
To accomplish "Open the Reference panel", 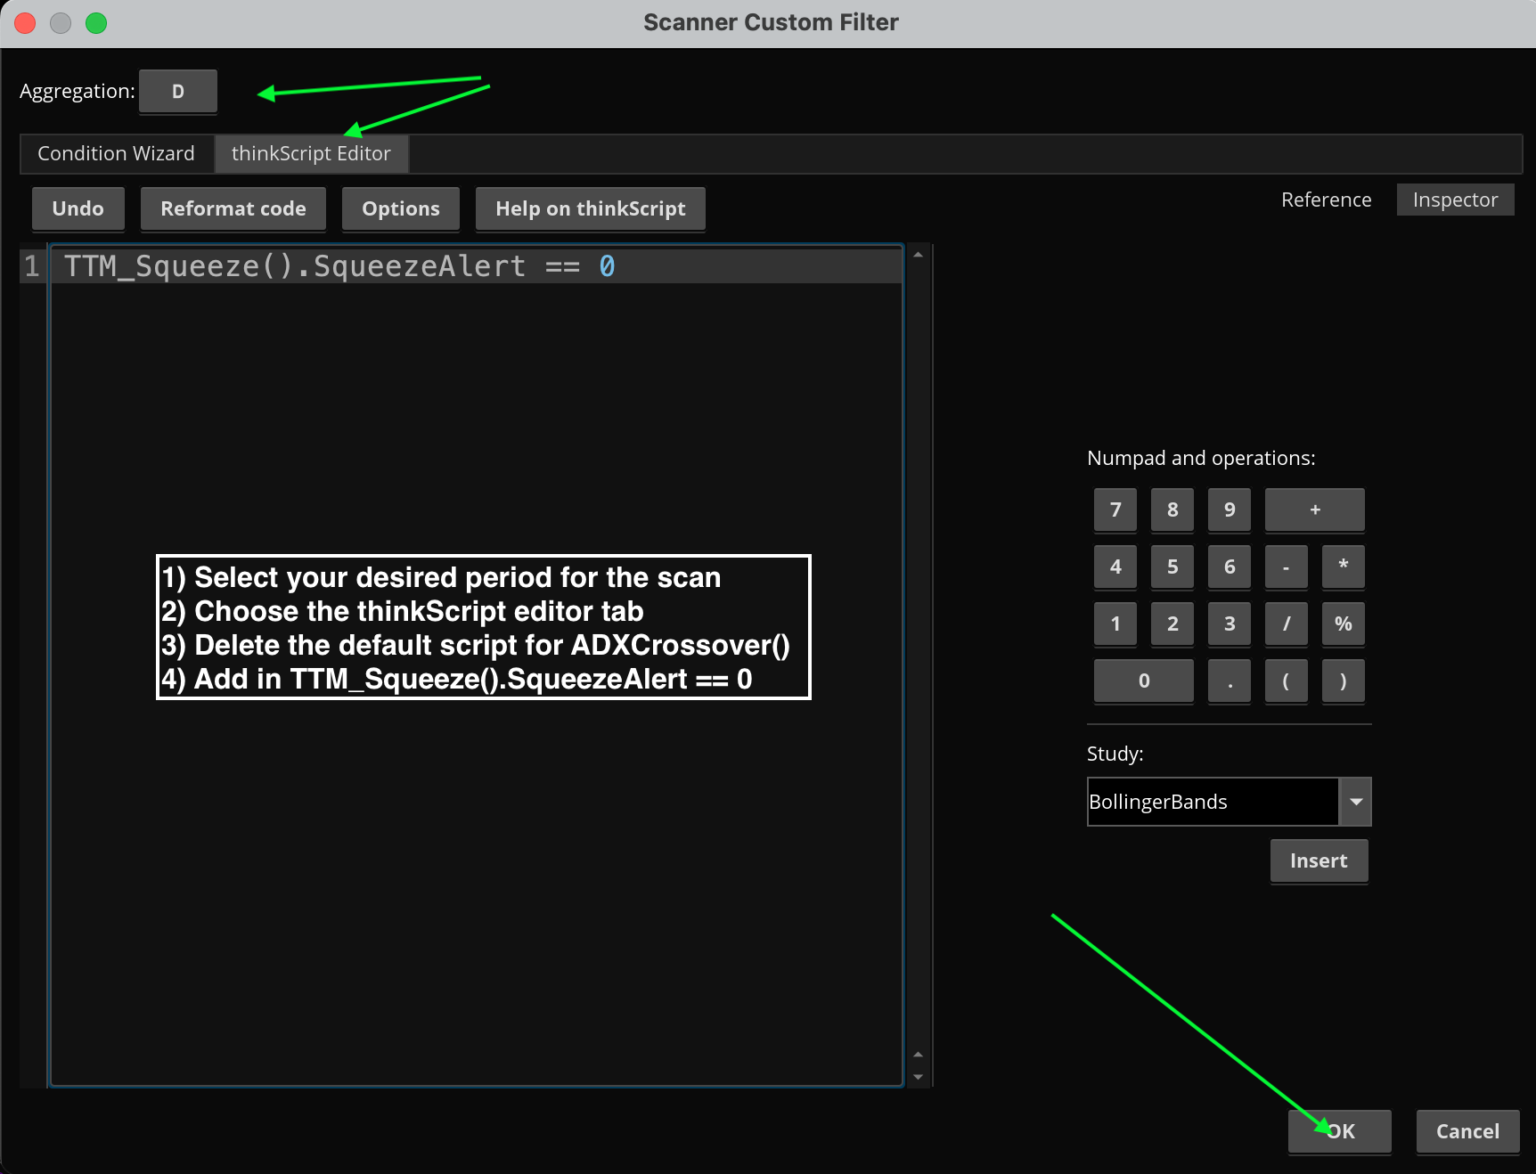I will [x=1326, y=199].
